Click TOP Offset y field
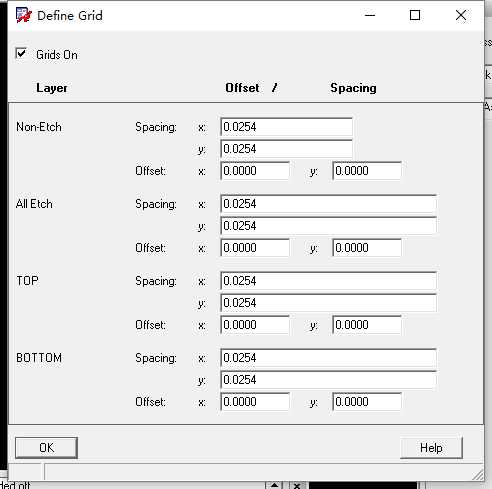This screenshot has width=492, height=489. (367, 325)
